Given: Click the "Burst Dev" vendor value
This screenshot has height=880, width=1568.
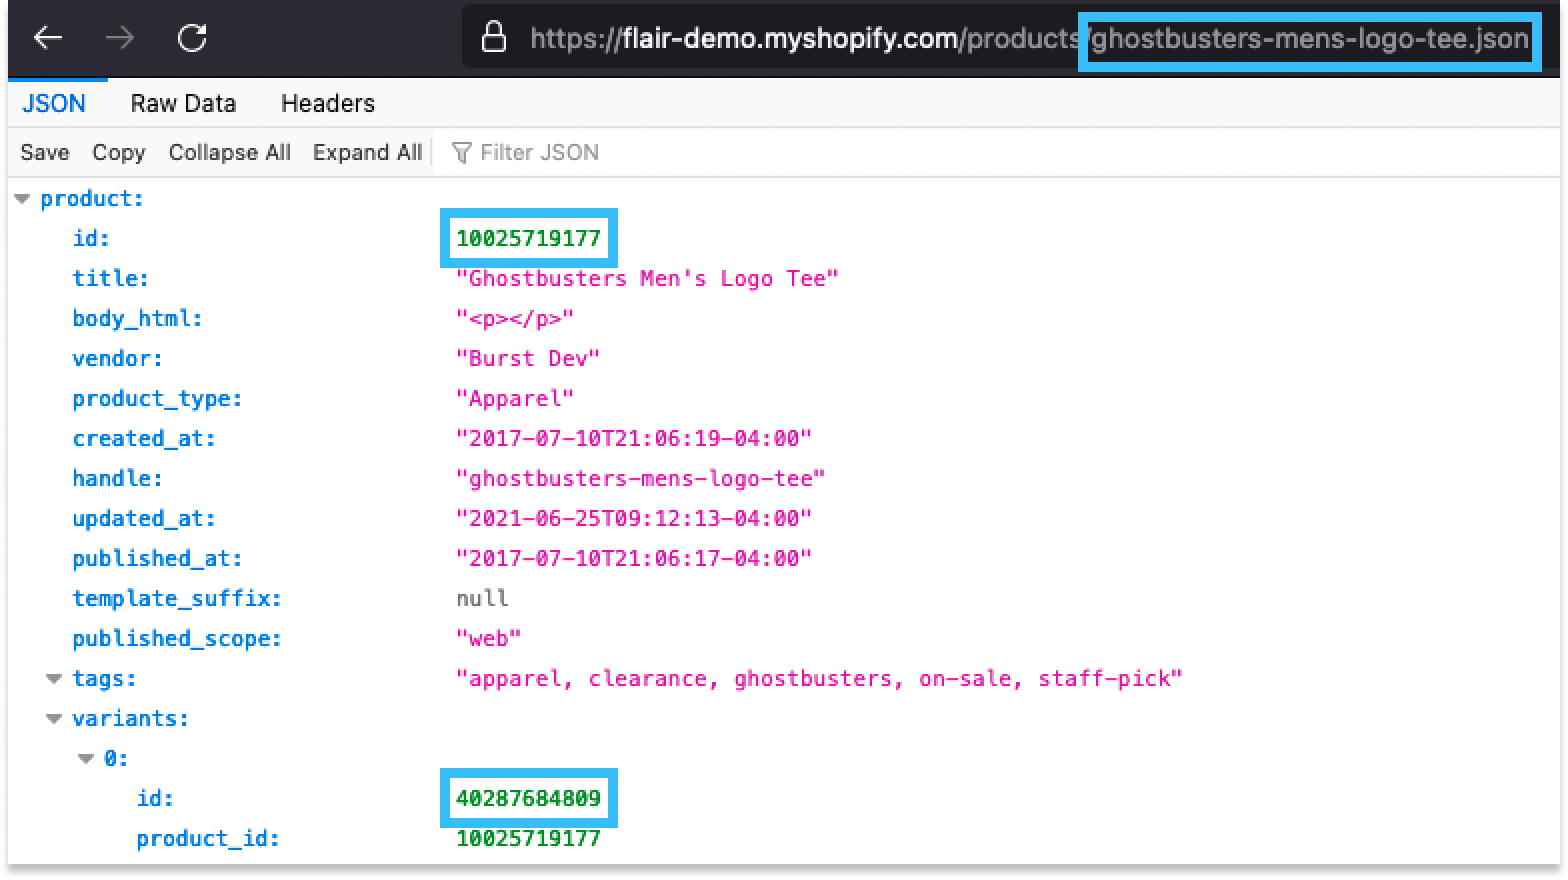Looking at the screenshot, I should point(528,358).
